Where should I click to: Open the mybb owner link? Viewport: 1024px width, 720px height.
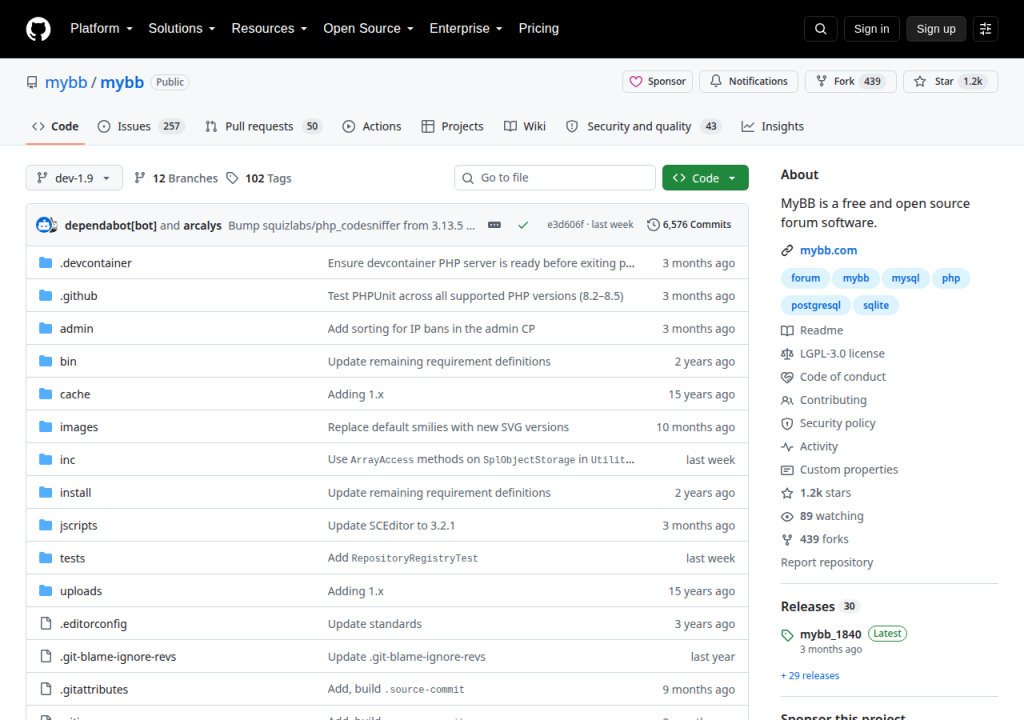click(x=66, y=82)
